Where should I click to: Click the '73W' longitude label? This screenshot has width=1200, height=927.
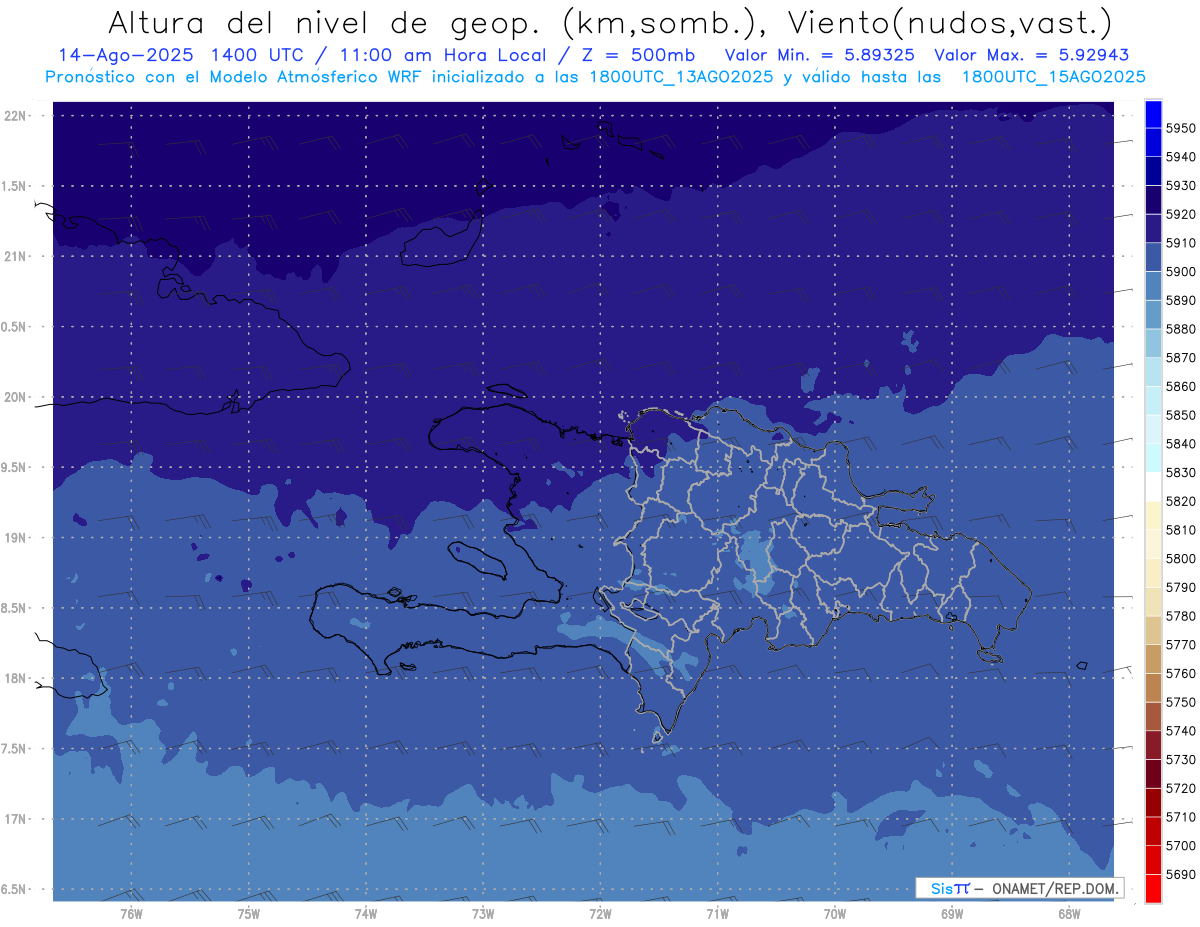point(483,914)
